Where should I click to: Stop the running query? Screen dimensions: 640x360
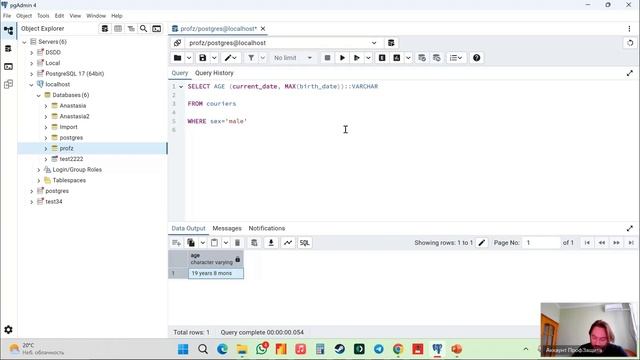[327, 58]
